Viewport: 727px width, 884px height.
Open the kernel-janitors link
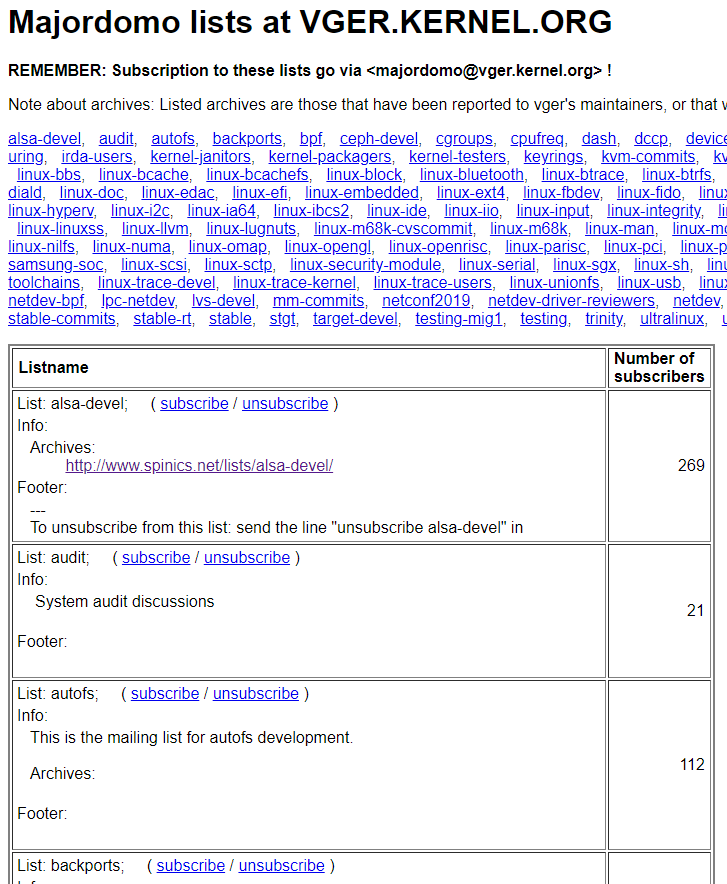click(x=200, y=157)
